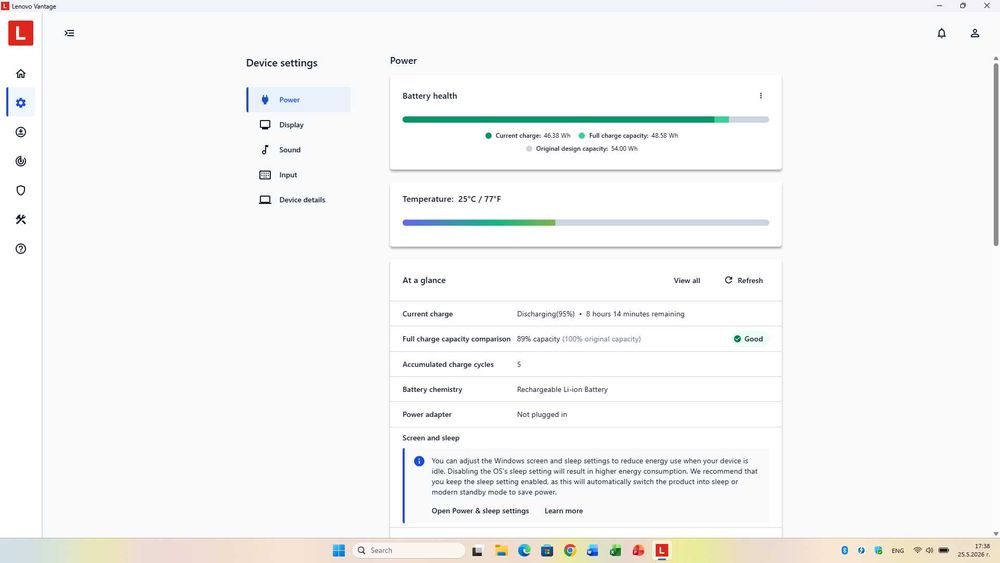
Task: Click the 'Temperature: 25°C / 77°F' text
Action: (x=452, y=199)
